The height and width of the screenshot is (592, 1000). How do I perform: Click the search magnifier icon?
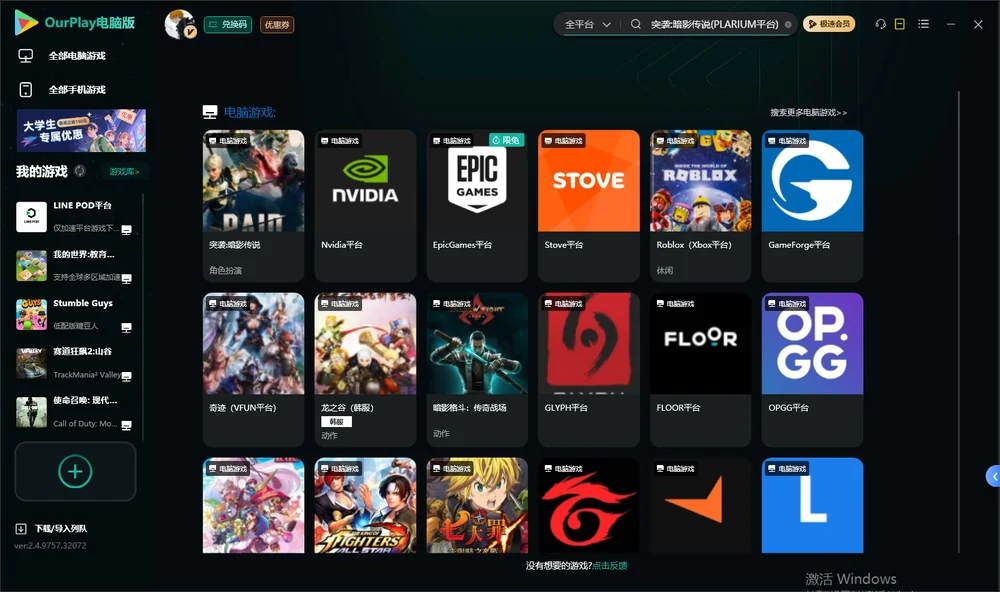636,24
